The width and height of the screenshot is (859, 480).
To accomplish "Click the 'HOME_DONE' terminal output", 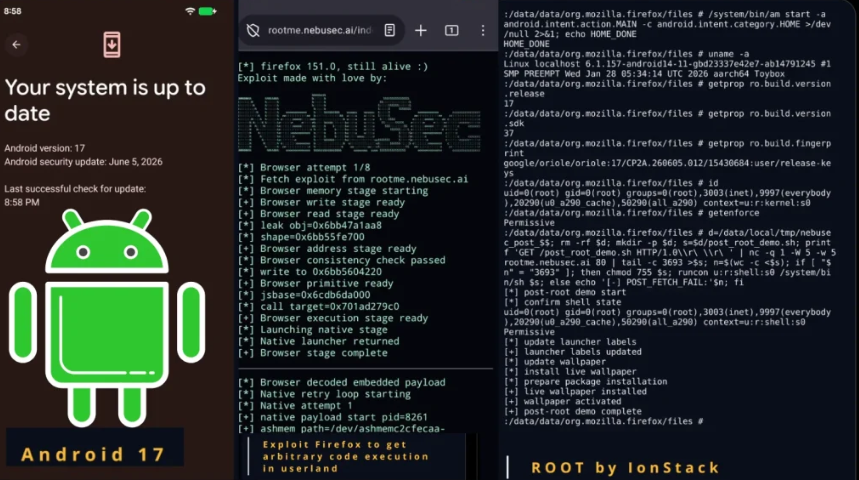I will pyautogui.click(x=526, y=44).
